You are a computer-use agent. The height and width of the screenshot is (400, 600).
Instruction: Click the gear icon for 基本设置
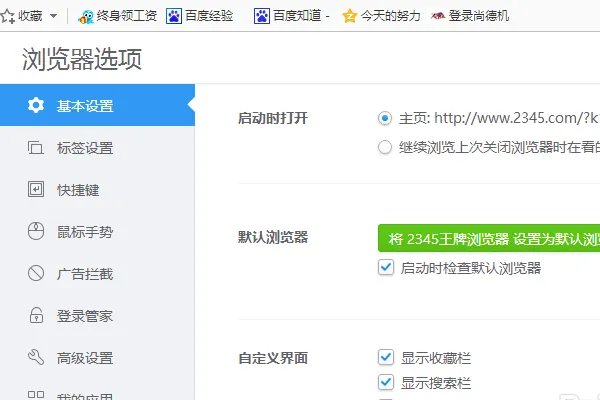[36, 105]
